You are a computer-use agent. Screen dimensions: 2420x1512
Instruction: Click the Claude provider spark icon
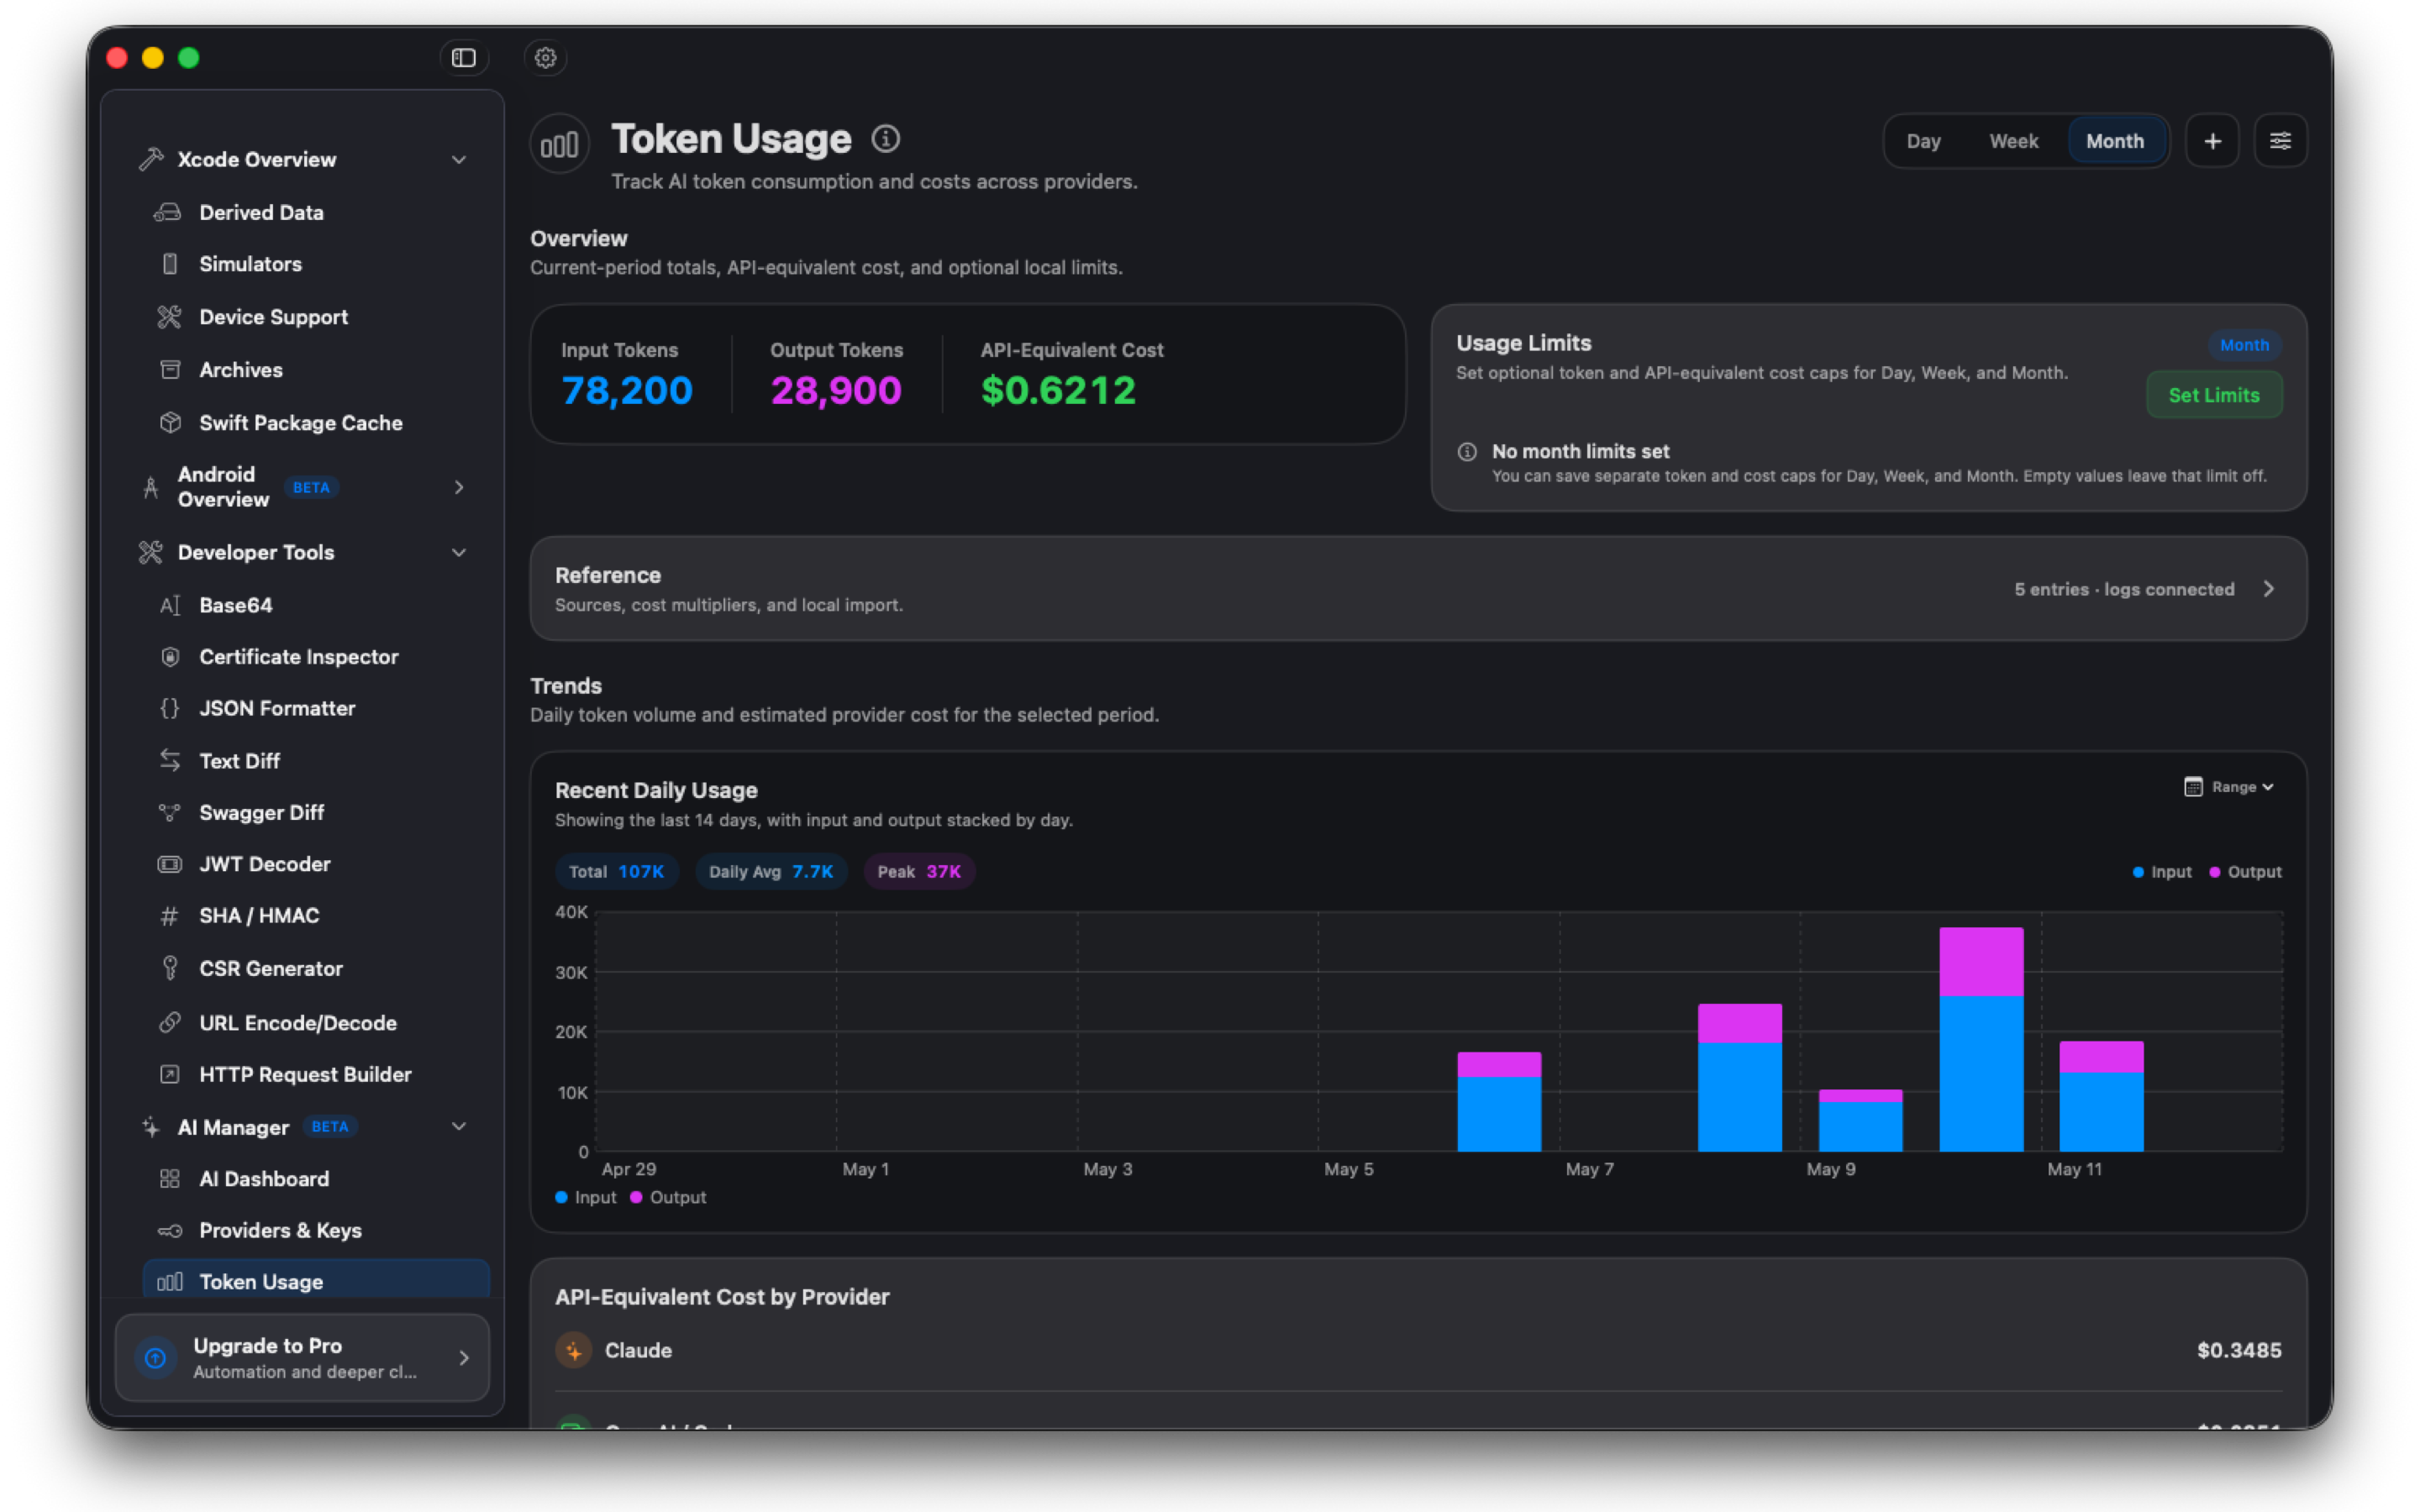pyautogui.click(x=574, y=1351)
